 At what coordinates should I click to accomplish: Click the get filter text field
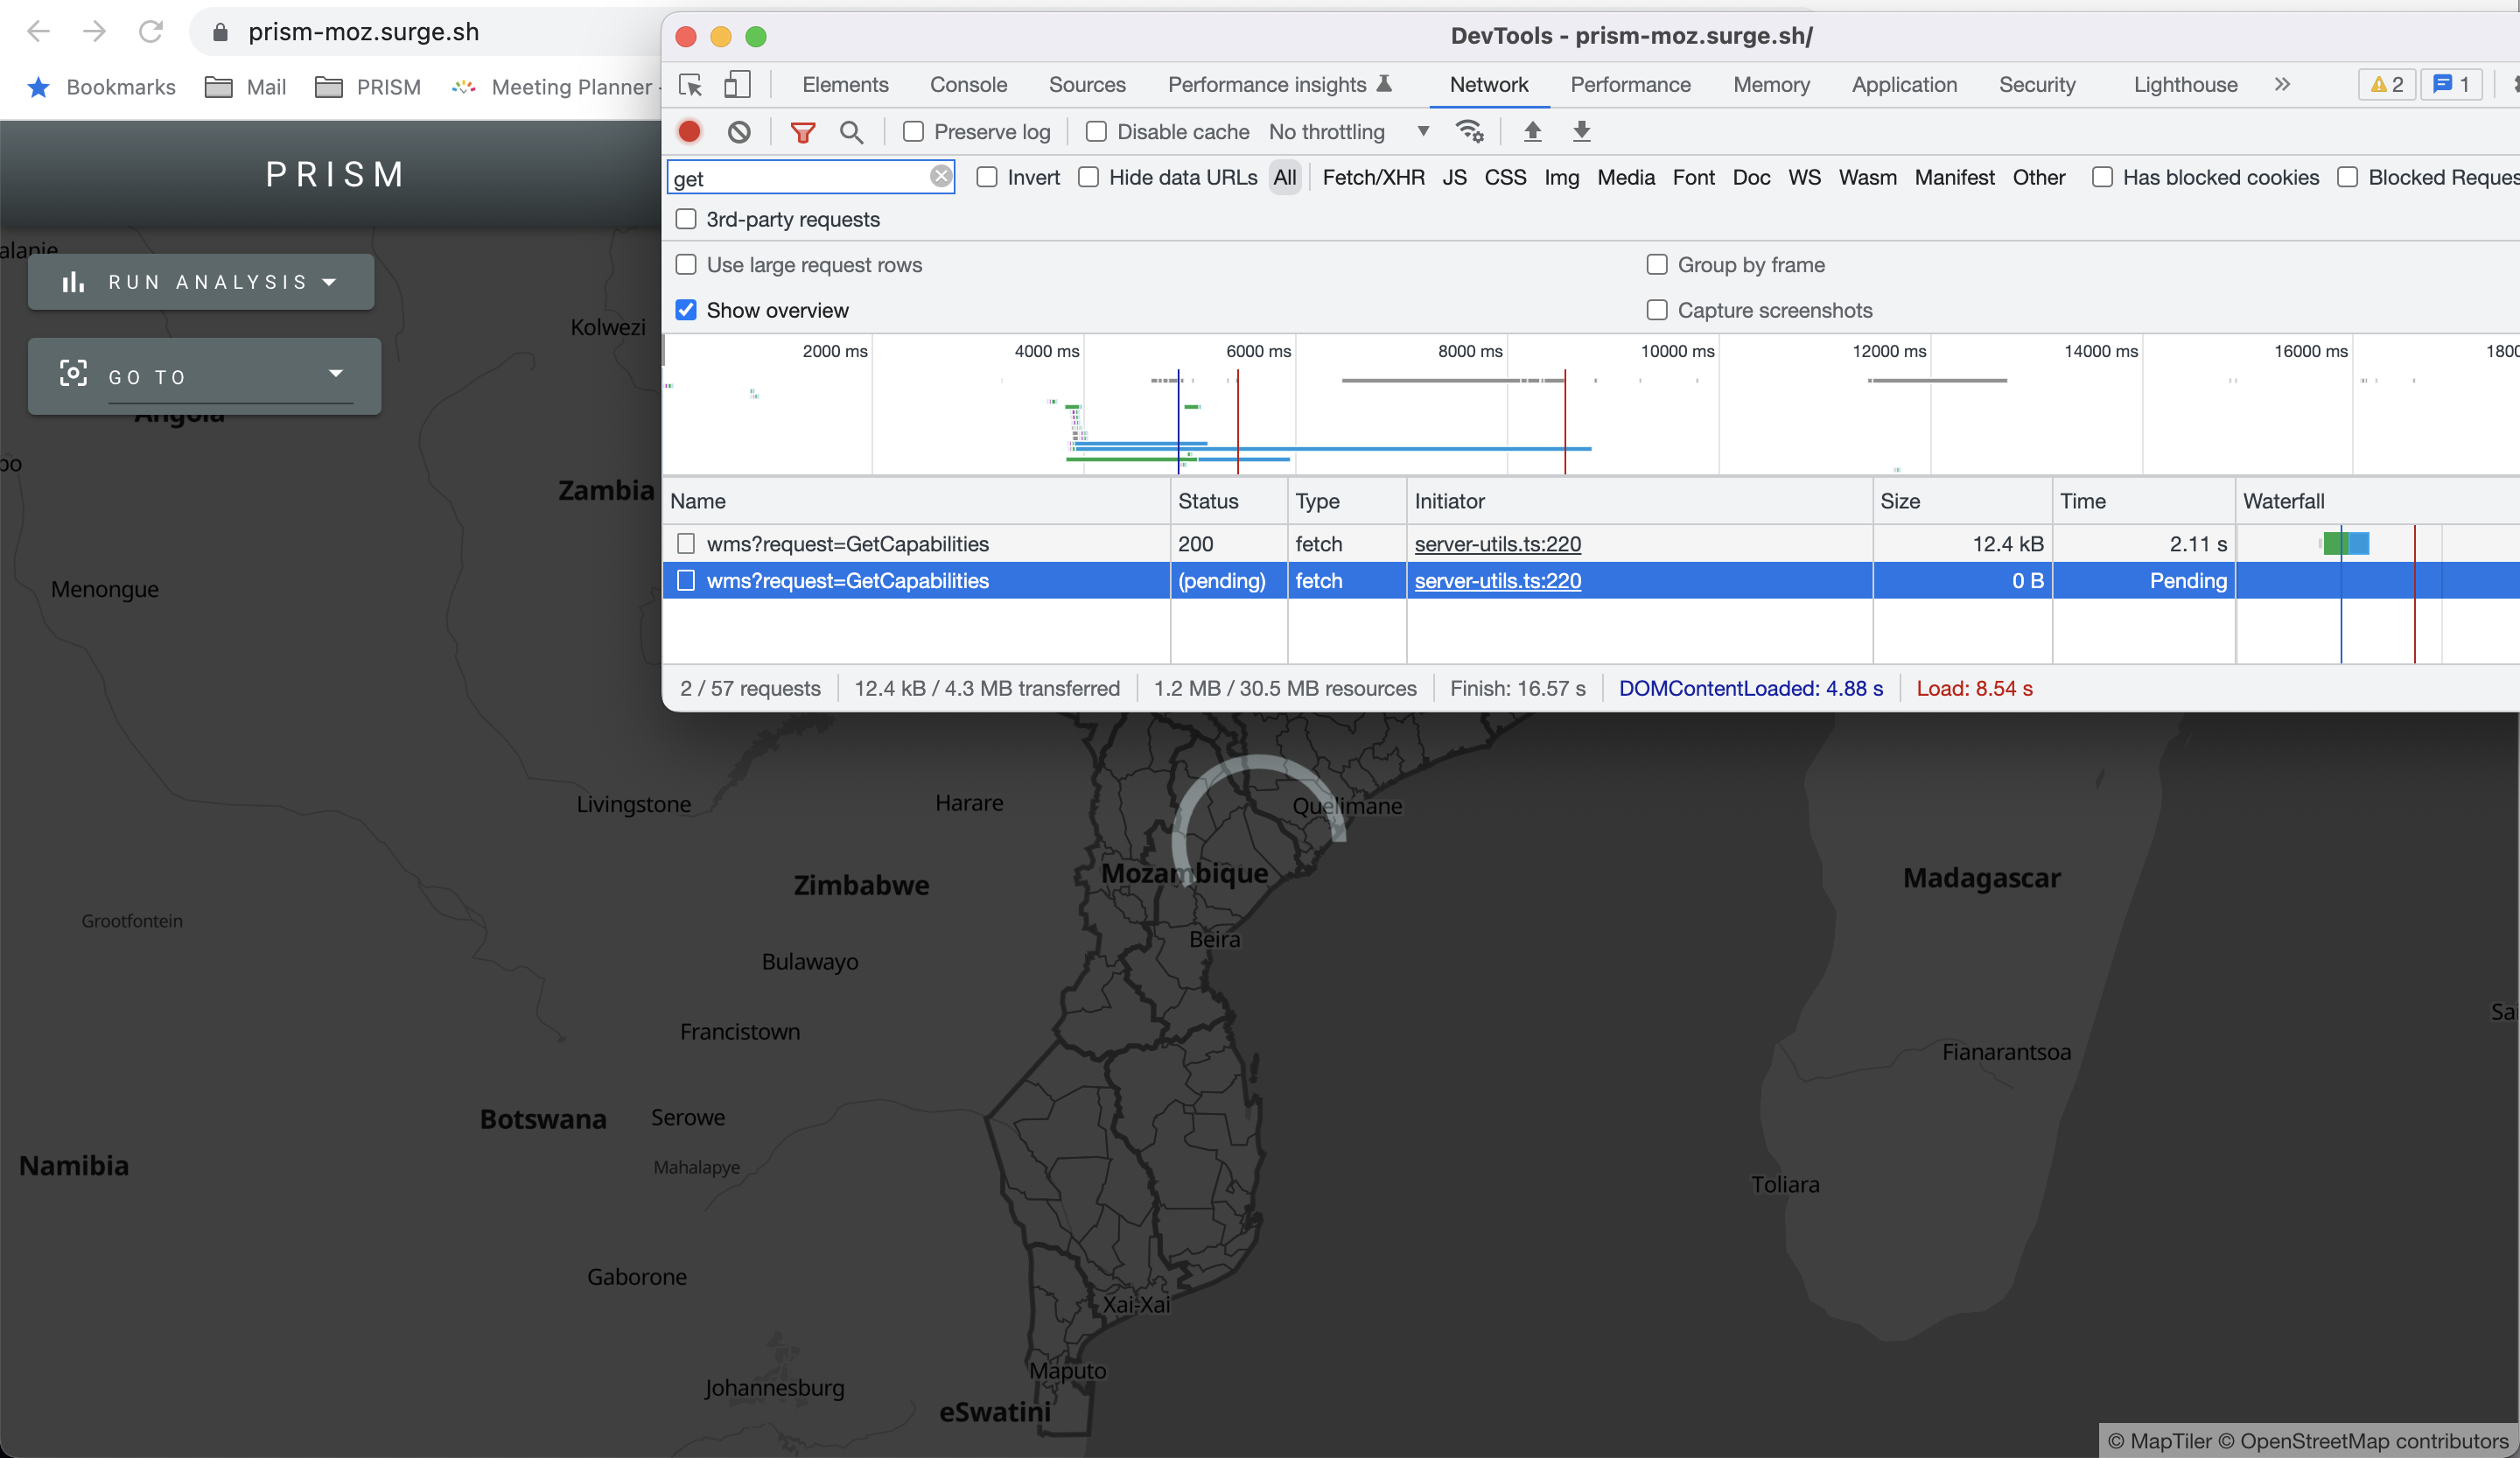[800, 178]
